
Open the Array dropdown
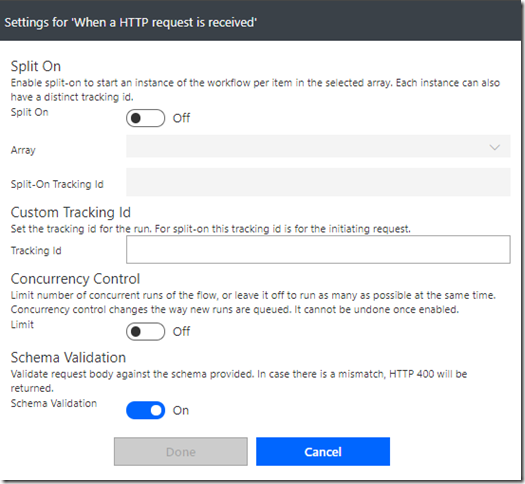(x=318, y=147)
